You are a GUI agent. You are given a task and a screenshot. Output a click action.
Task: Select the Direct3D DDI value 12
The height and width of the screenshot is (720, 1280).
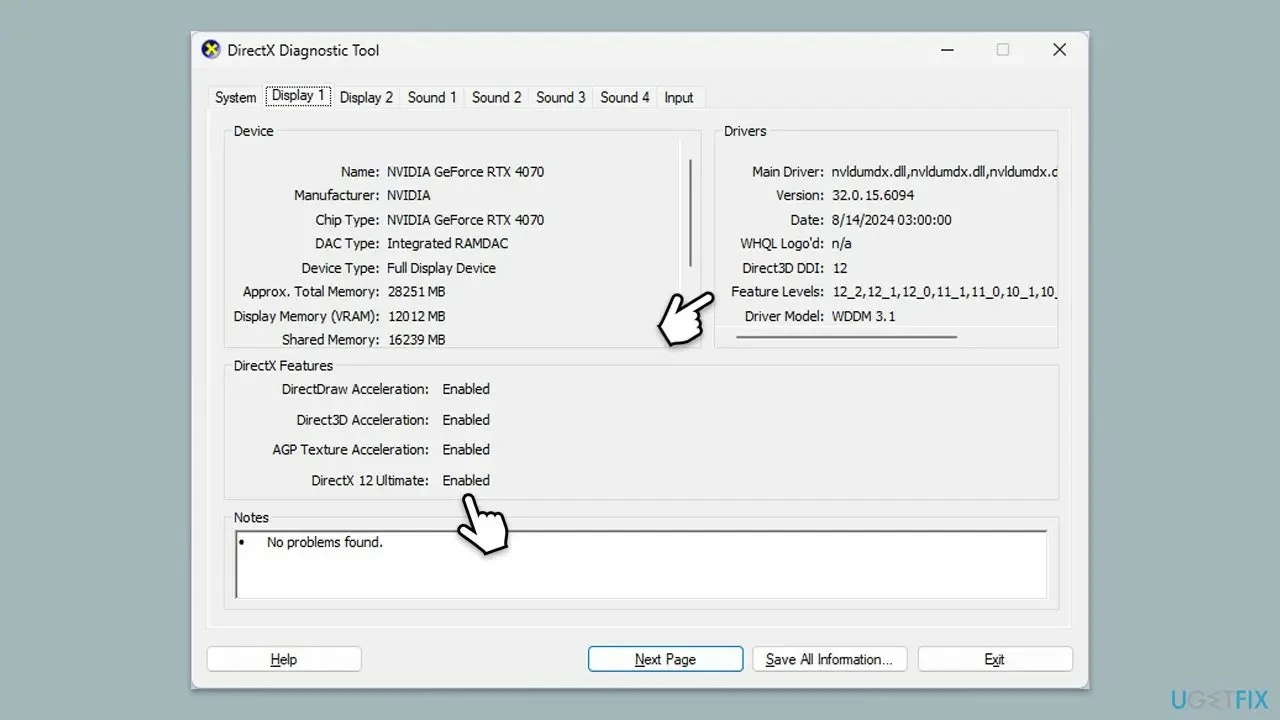[x=840, y=268]
